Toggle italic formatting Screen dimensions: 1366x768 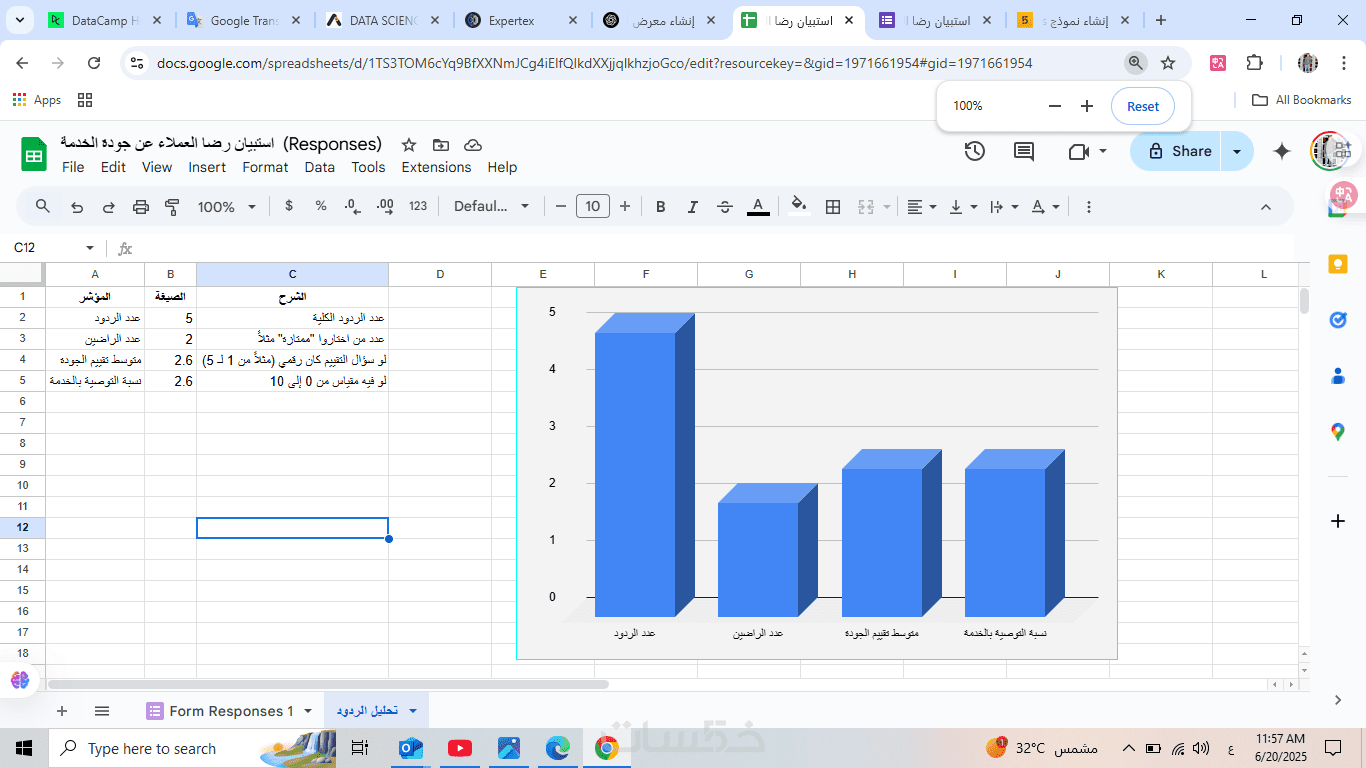click(x=692, y=207)
